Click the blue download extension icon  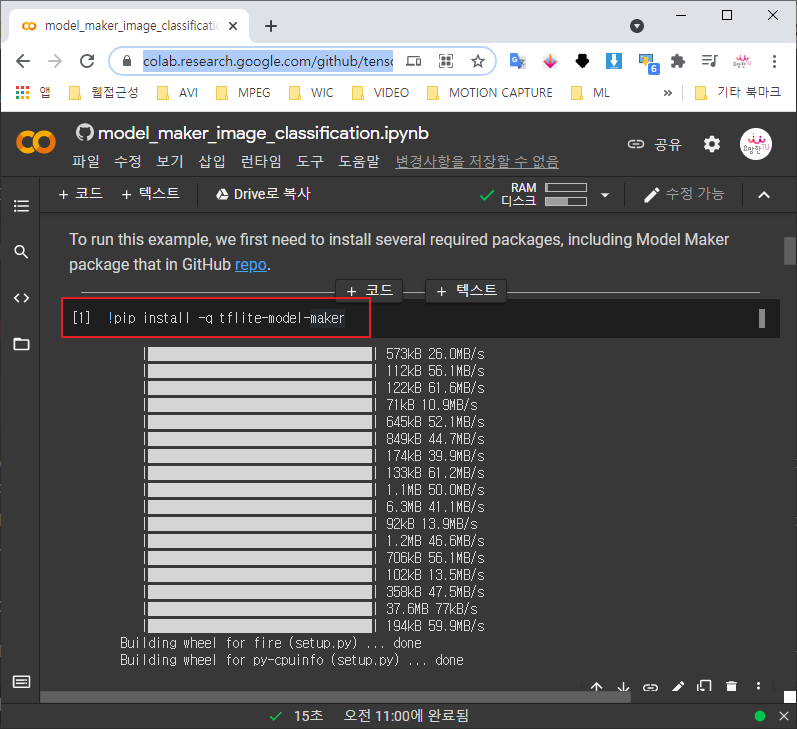[614, 62]
